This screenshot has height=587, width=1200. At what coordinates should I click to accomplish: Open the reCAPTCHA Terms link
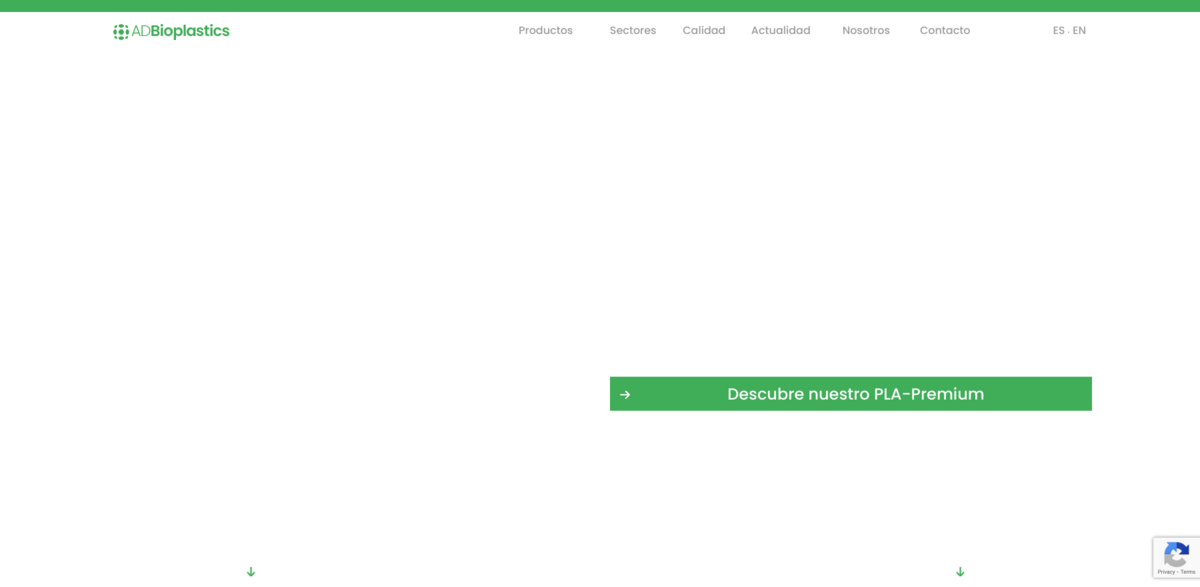pos(1188,572)
